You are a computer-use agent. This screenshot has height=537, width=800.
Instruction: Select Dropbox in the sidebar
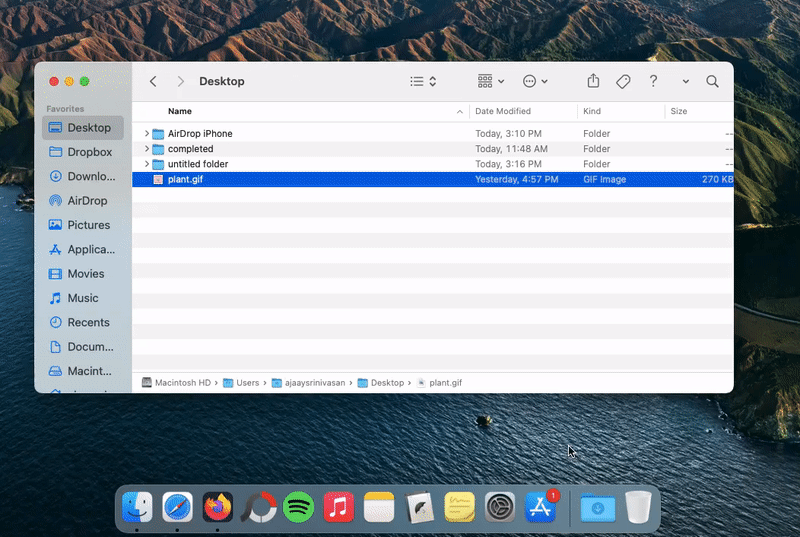click(x=89, y=152)
